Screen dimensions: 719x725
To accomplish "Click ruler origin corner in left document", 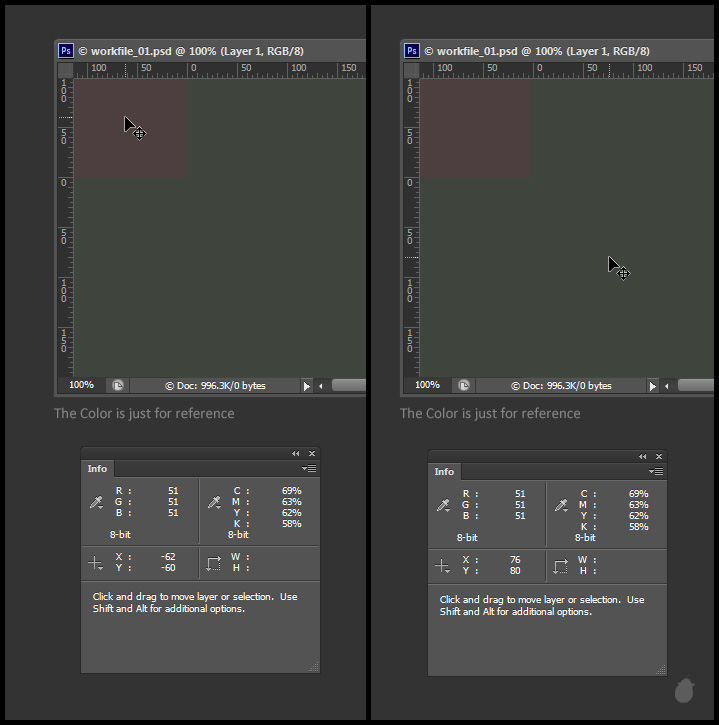I will click(x=65, y=69).
